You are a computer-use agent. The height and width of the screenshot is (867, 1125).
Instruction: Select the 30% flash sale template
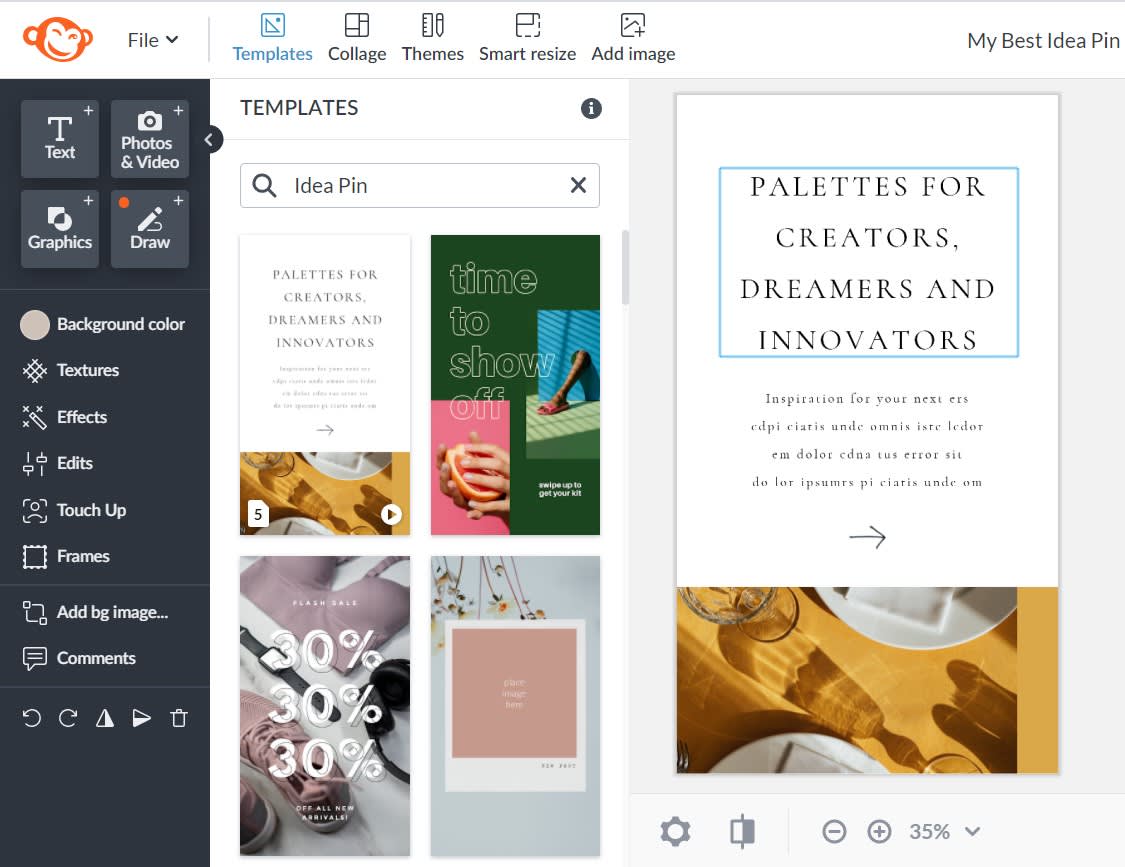(x=325, y=706)
